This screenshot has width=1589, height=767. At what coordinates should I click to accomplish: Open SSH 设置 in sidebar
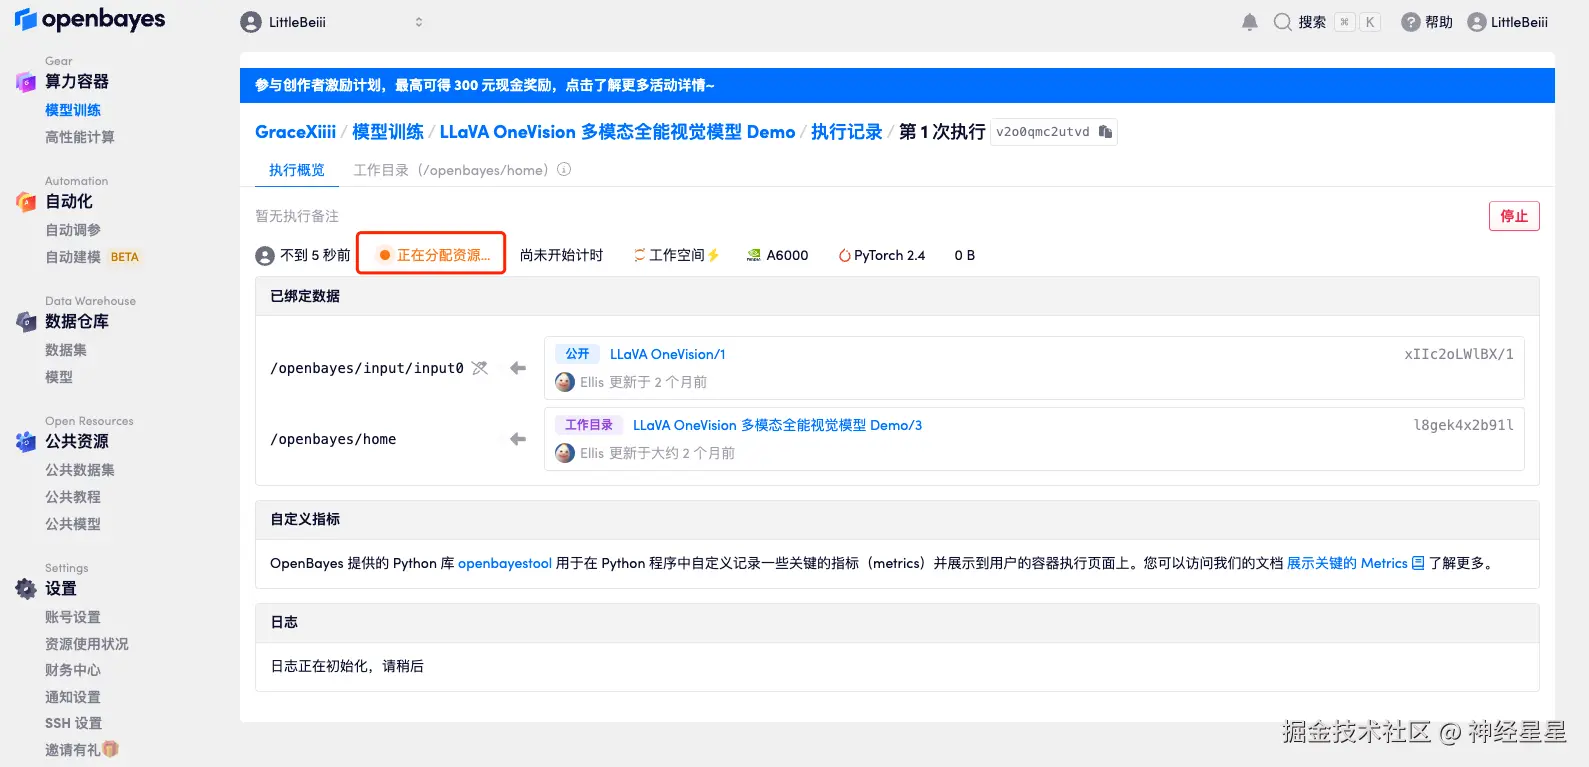point(74,723)
